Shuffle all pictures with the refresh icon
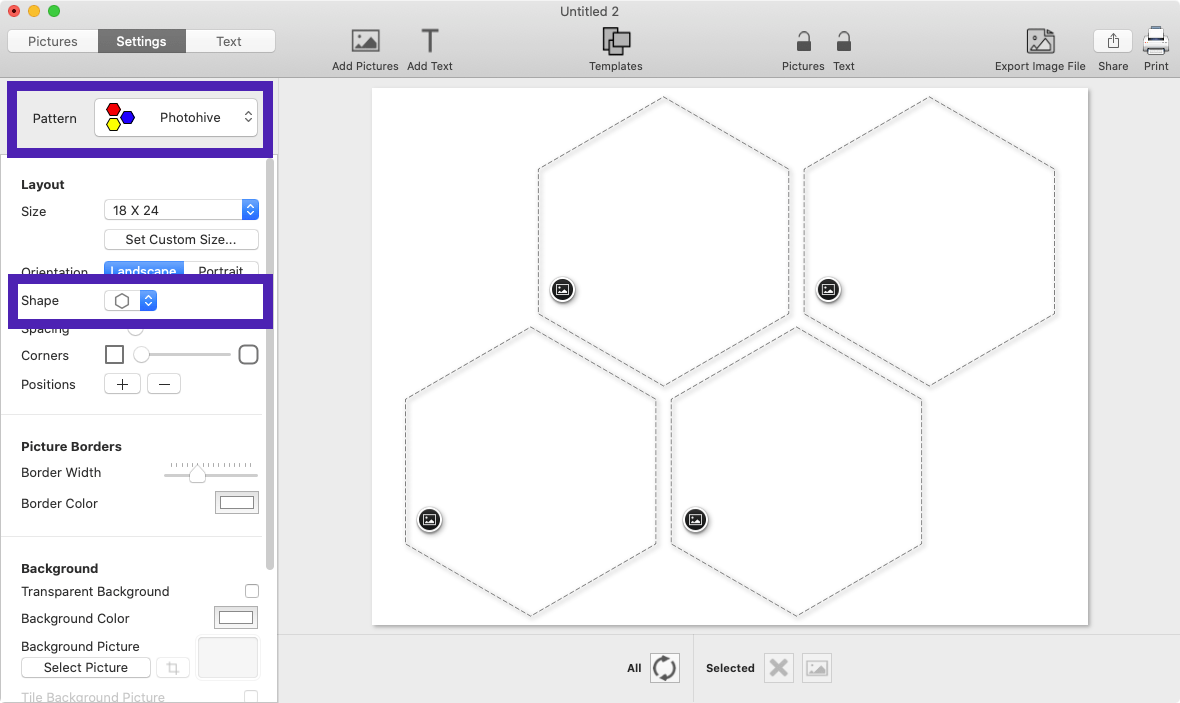Viewport: 1180px width, 703px height. pyautogui.click(x=665, y=668)
